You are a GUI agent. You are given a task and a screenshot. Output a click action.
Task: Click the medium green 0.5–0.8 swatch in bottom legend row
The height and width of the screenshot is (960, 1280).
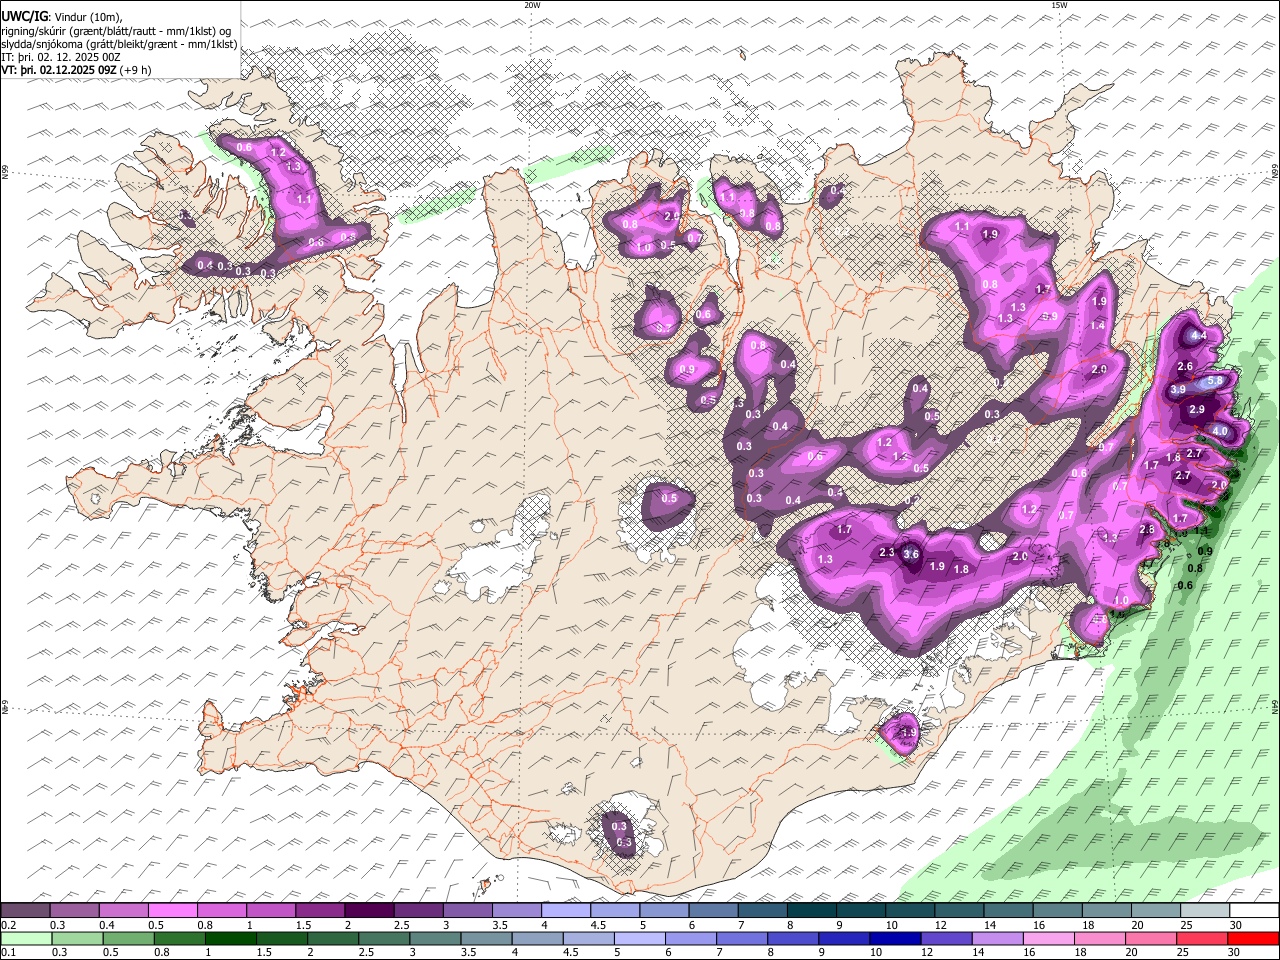click(128, 938)
